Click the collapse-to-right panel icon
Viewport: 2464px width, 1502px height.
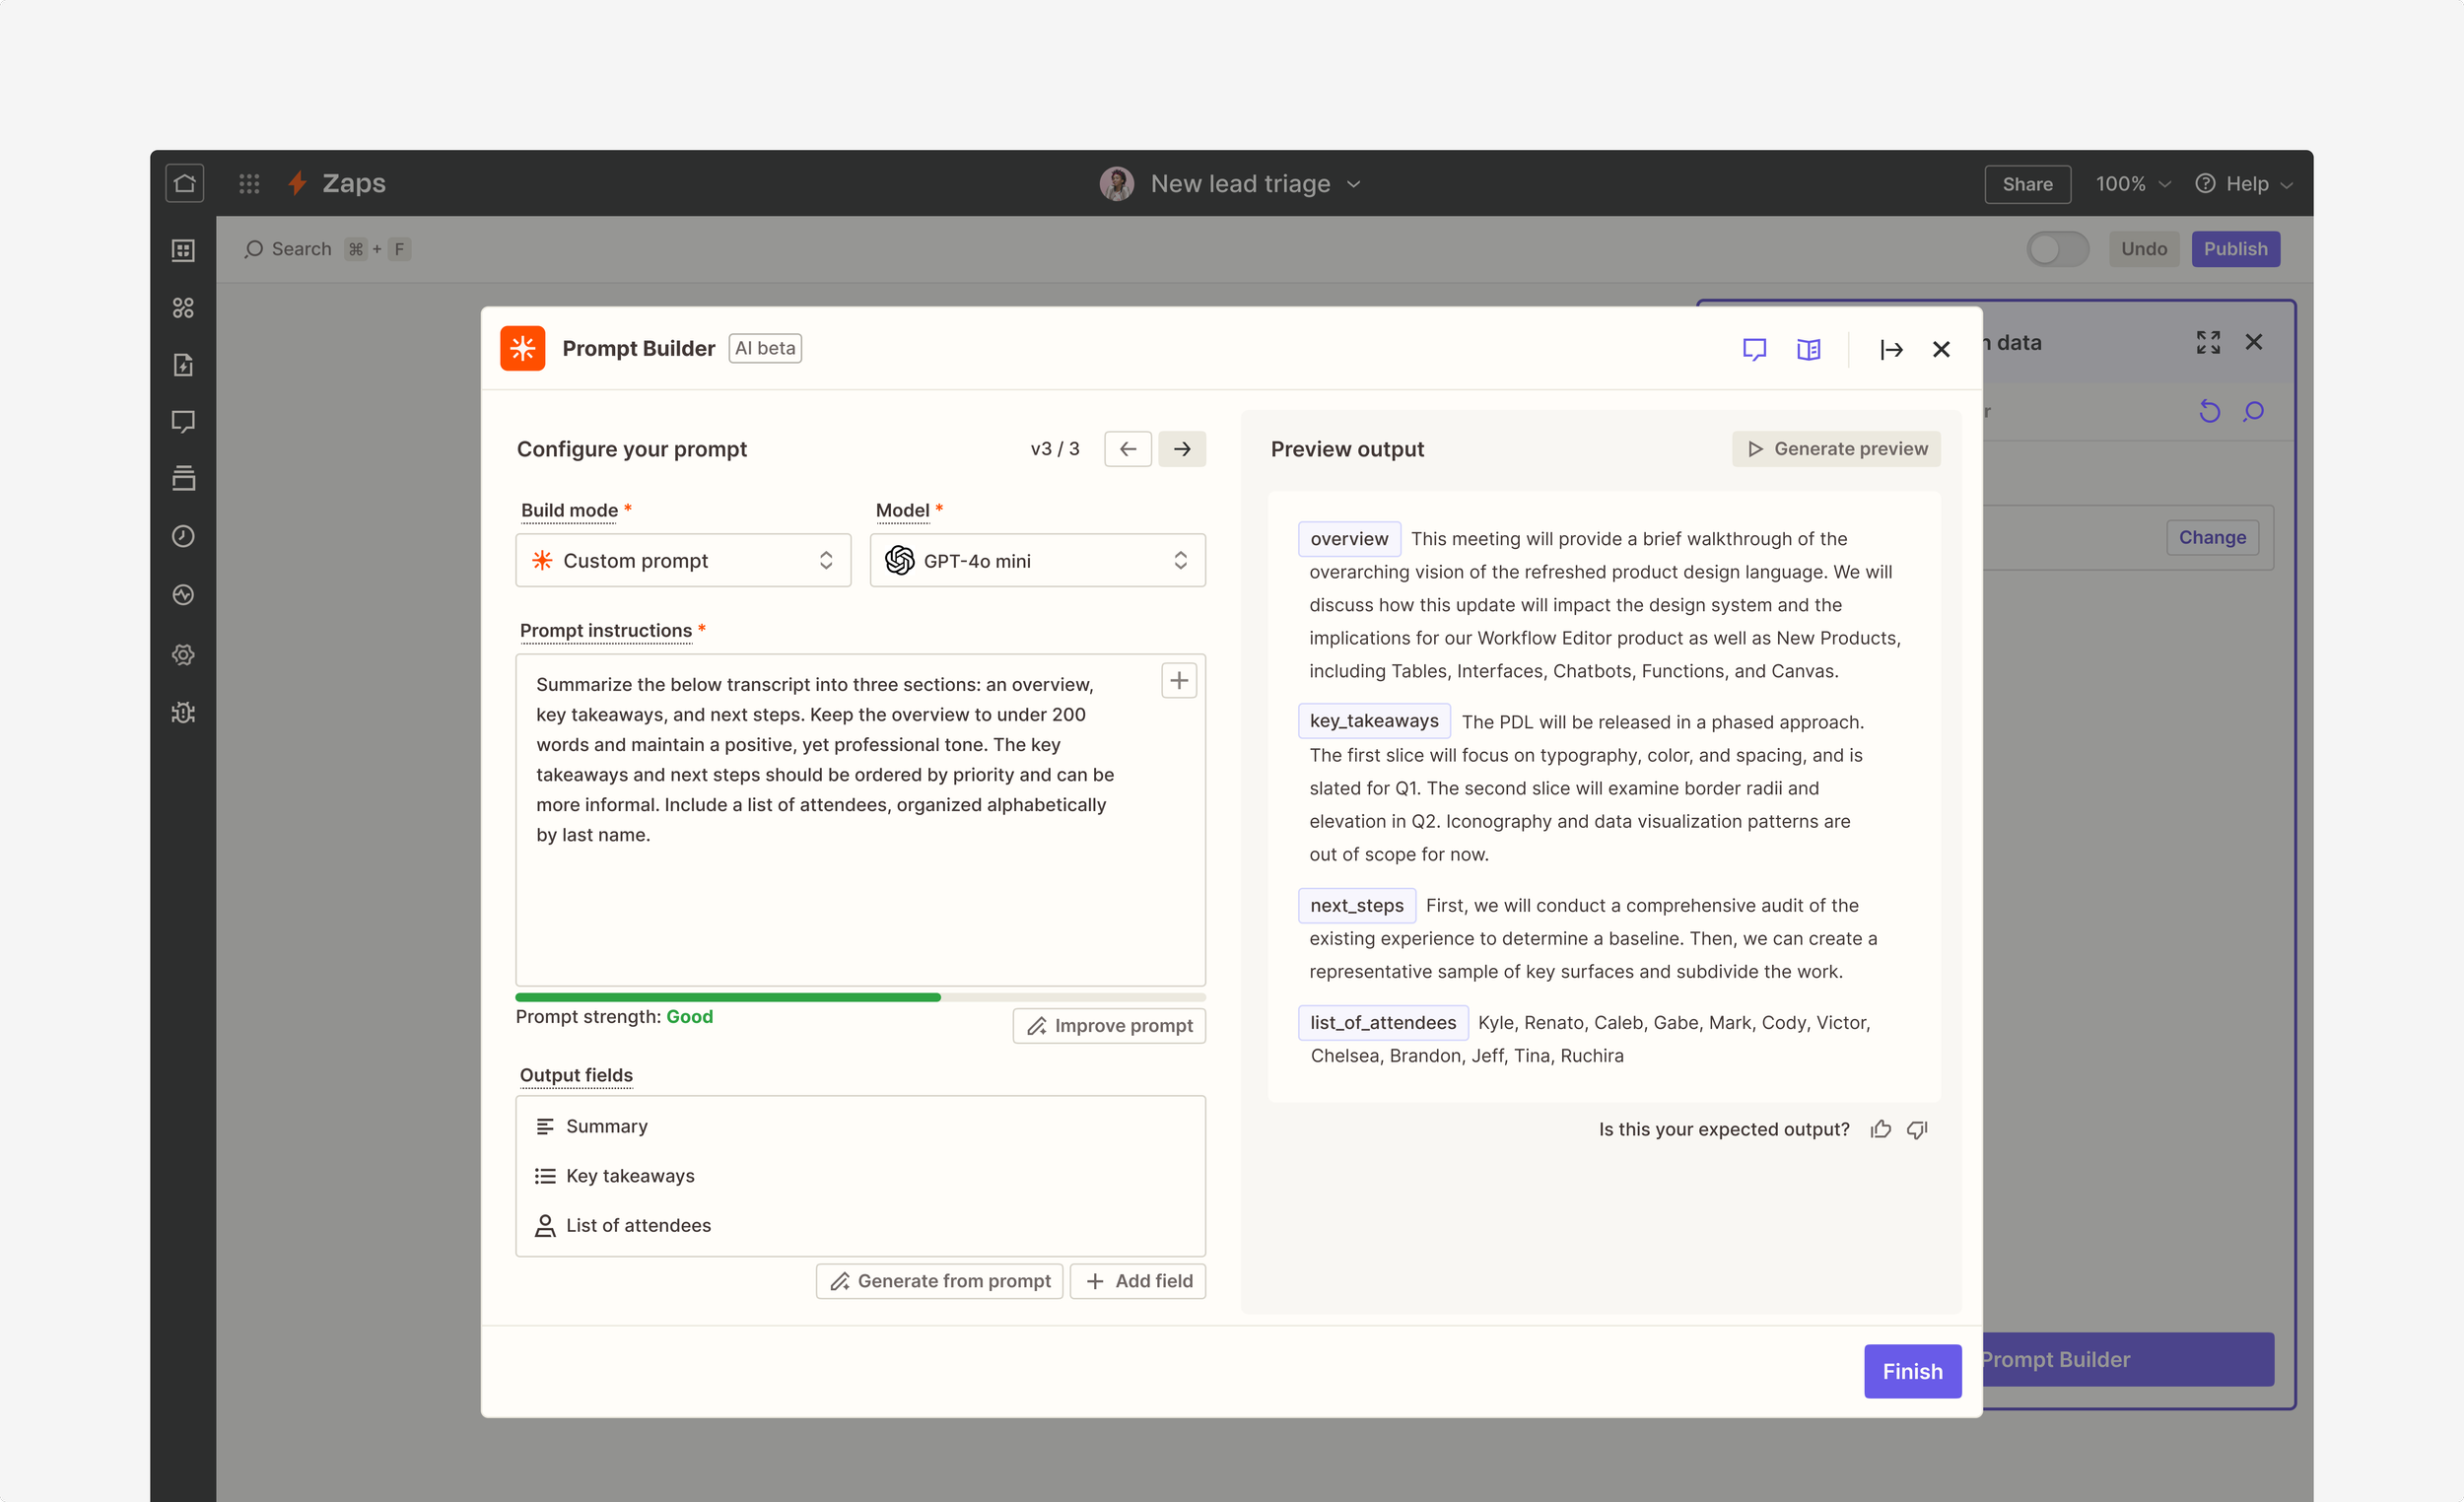point(1890,349)
